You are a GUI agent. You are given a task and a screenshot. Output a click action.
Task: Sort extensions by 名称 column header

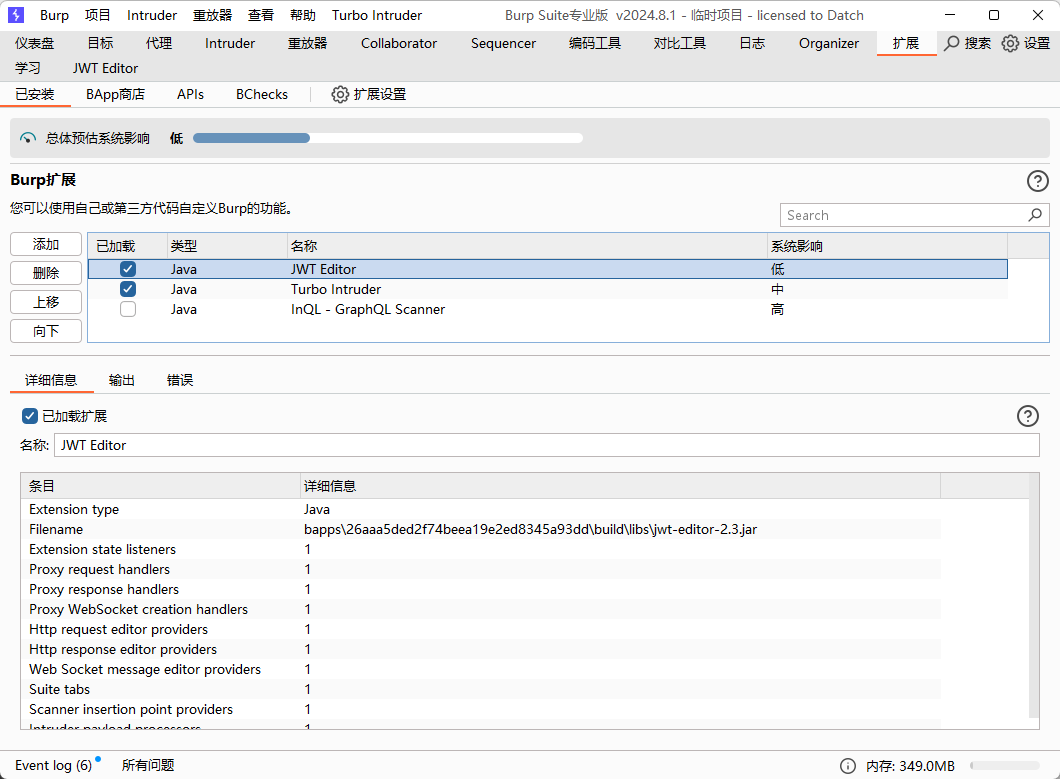click(527, 246)
